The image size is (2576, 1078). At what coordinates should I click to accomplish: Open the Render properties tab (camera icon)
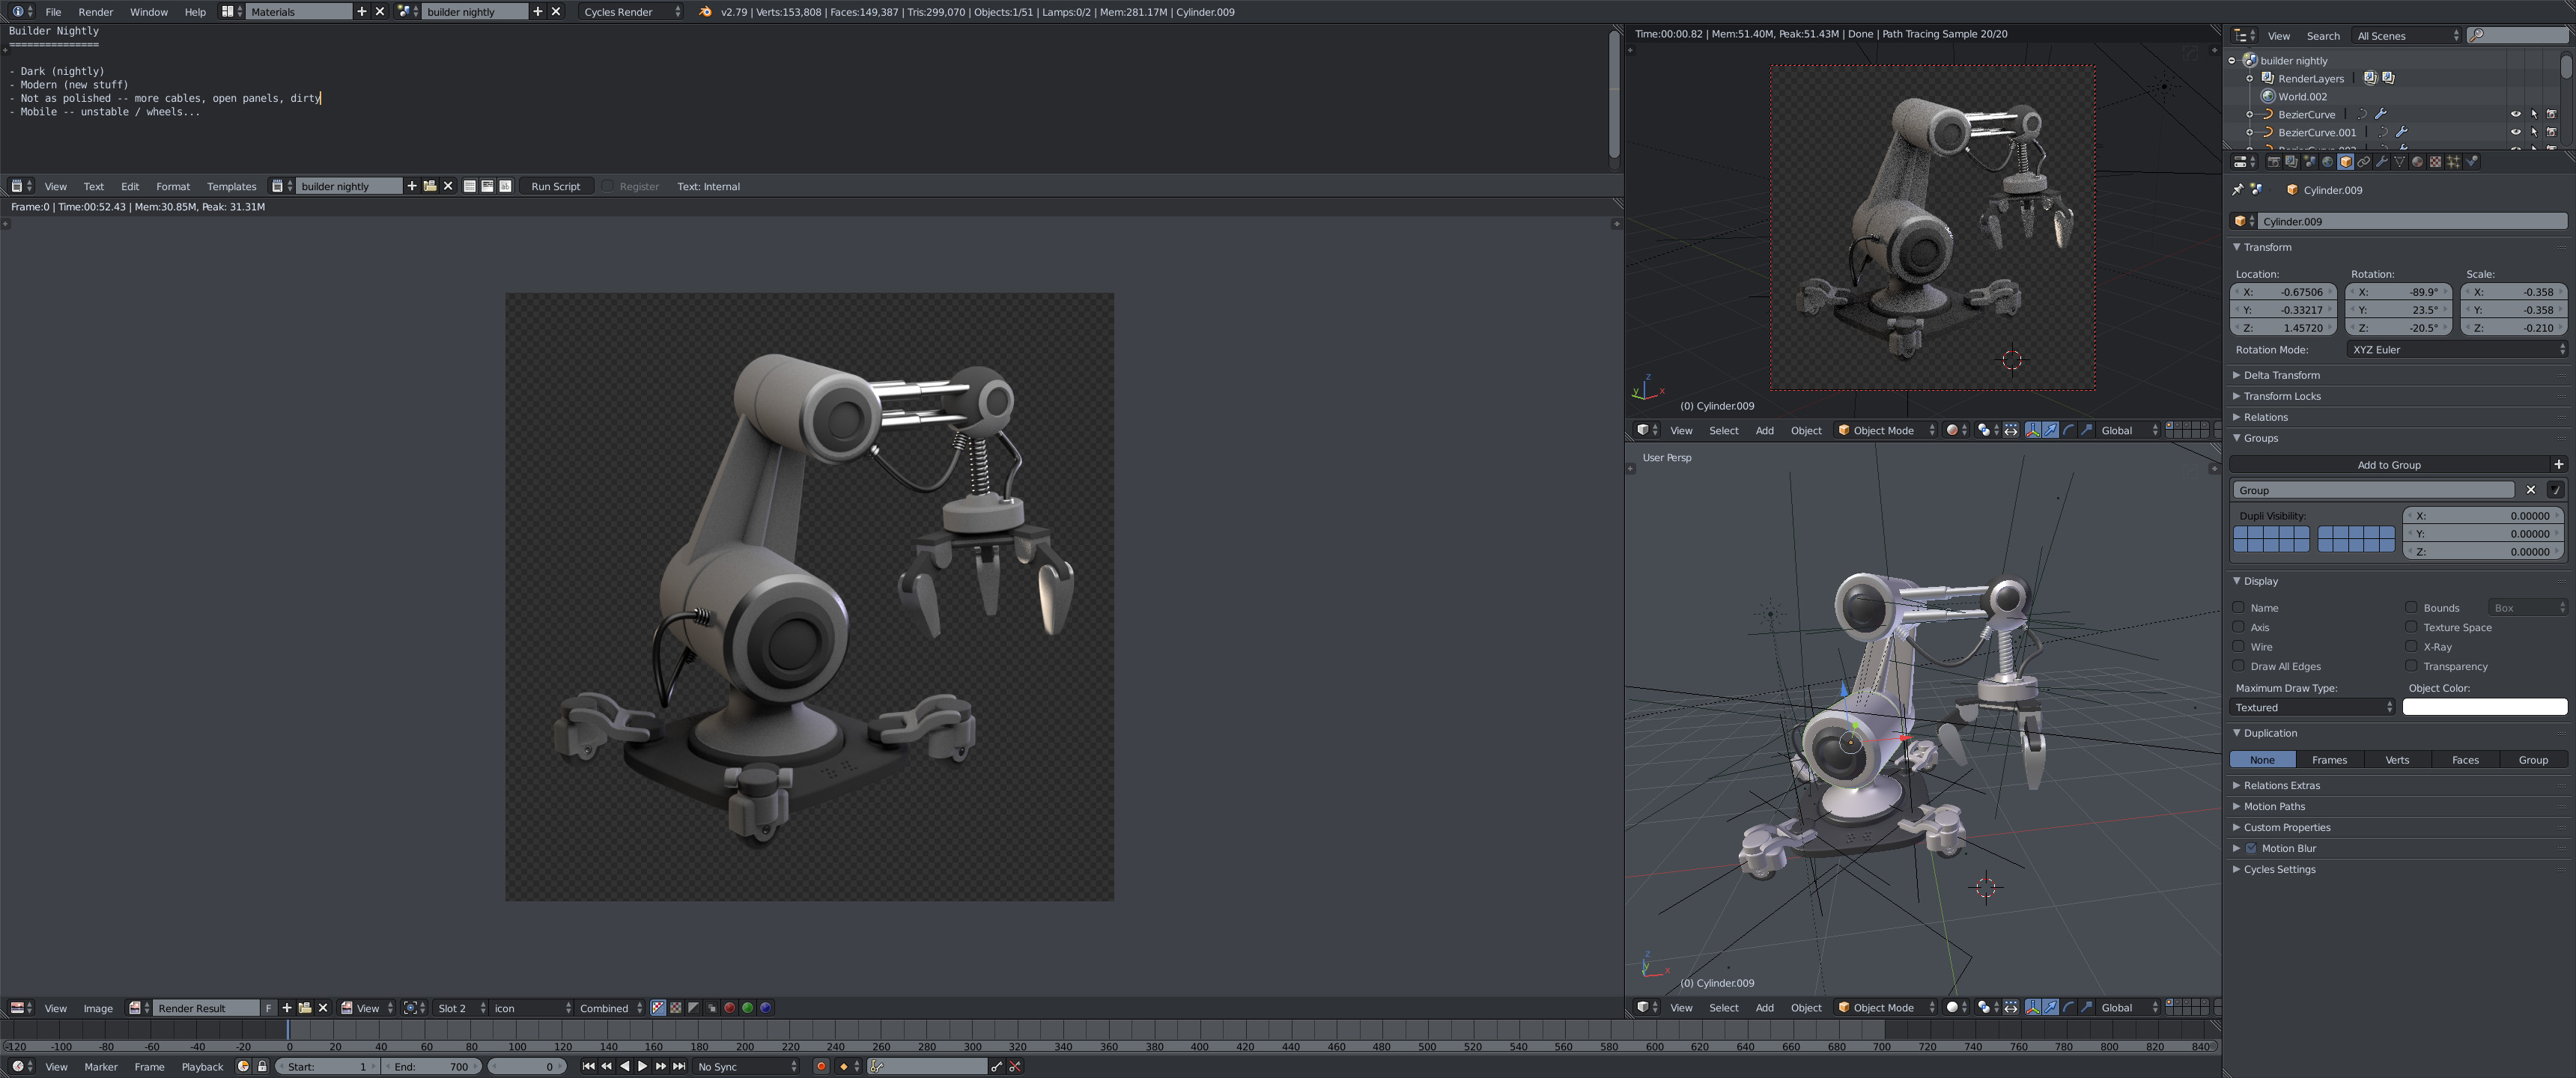[2274, 162]
